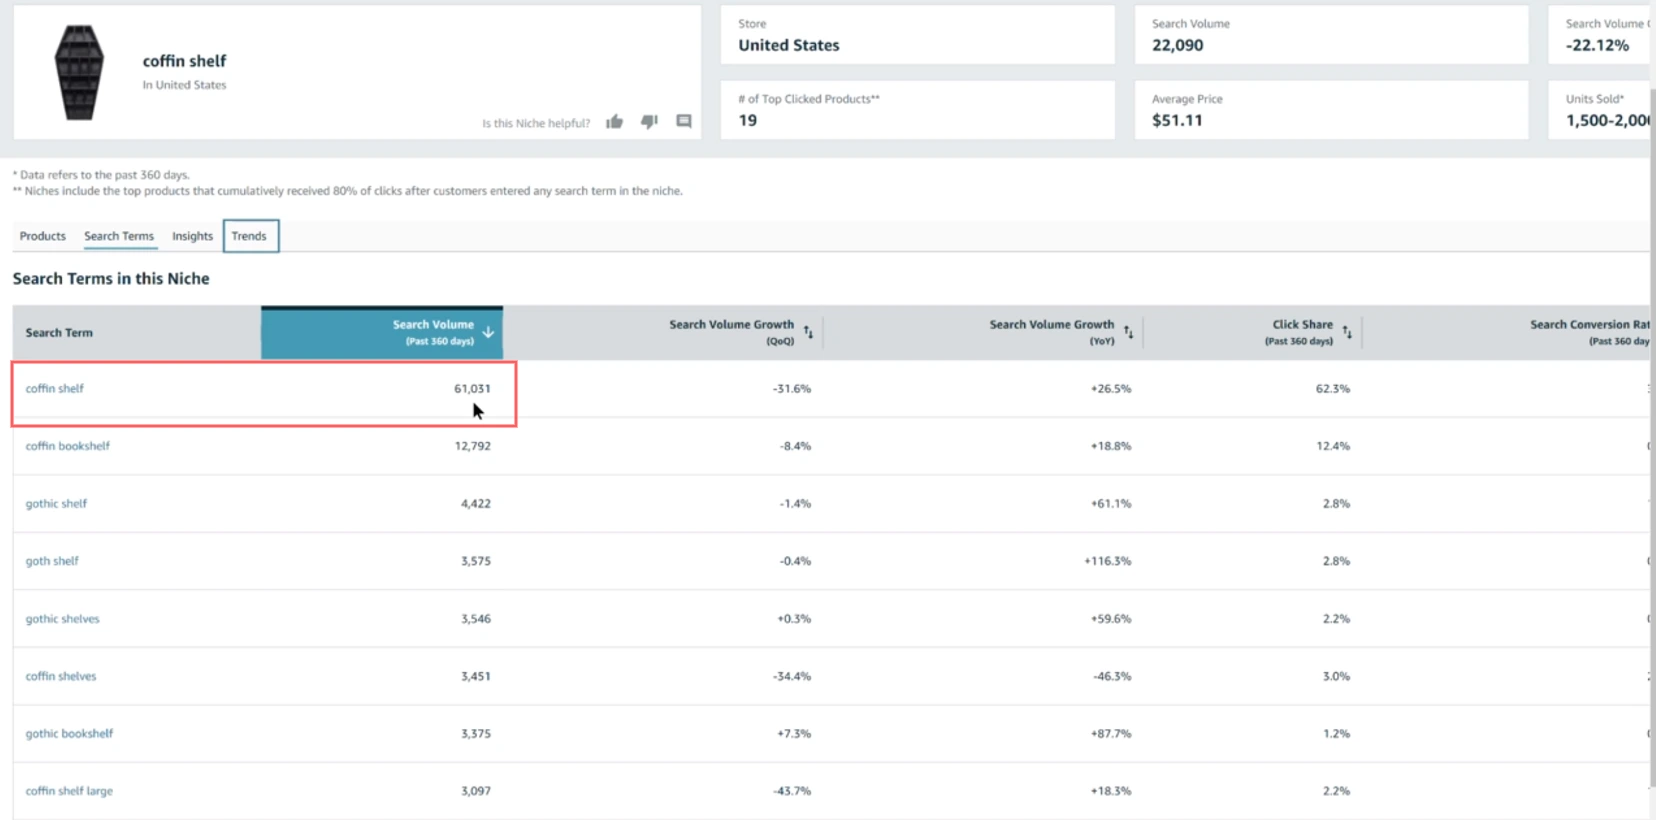Image resolution: width=1656 pixels, height=820 pixels.
Task: Open the coffin shelf large term
Action: click(70, 791)
